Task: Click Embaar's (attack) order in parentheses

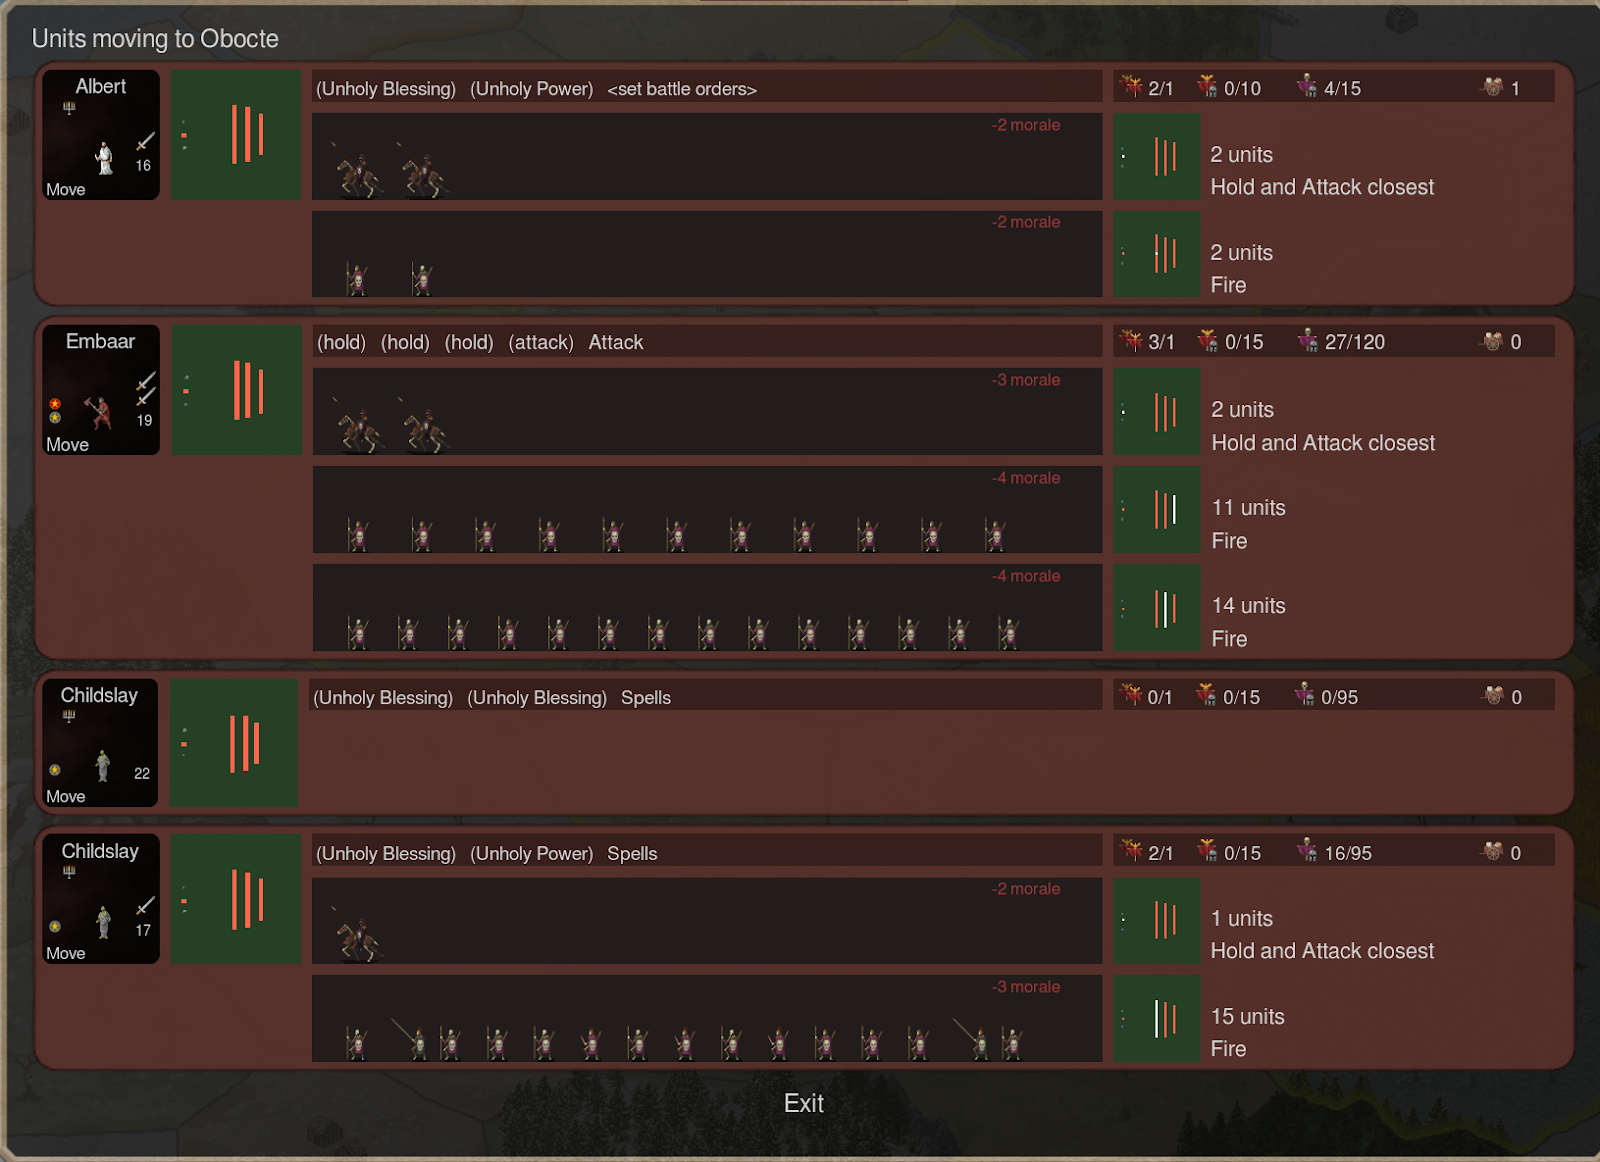Action: (x=541, y=343)
